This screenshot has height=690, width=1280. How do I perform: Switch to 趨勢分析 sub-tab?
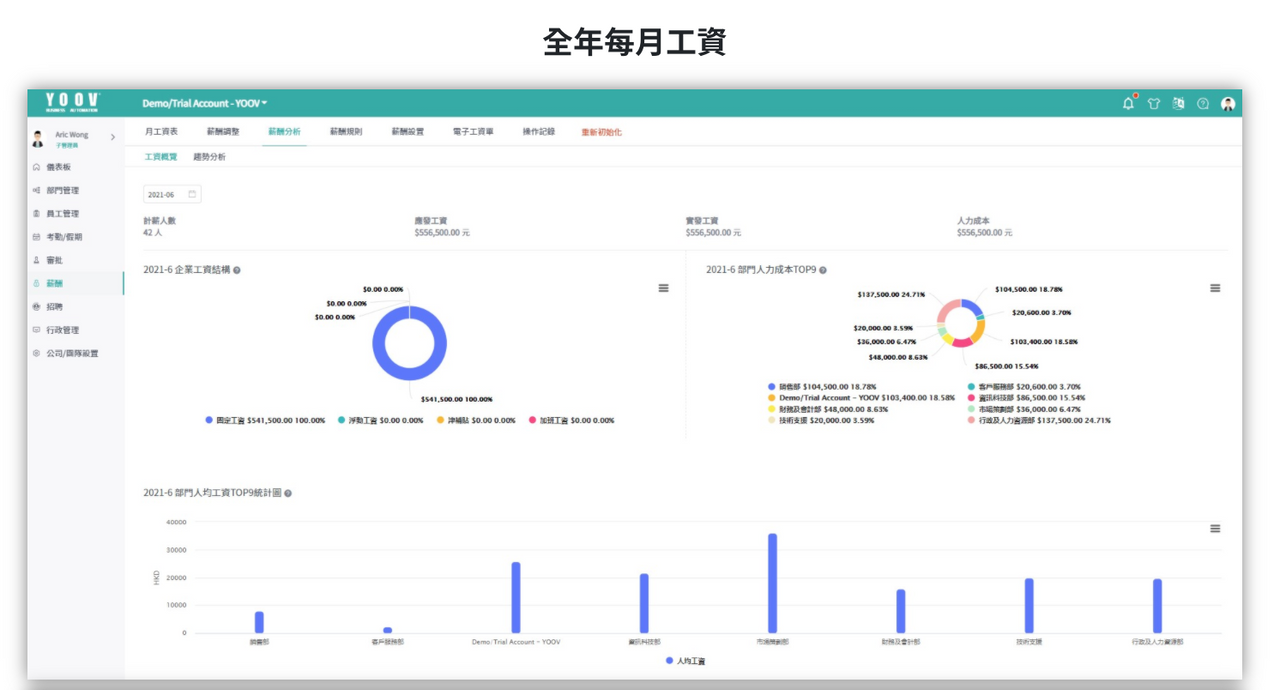pyautogui.click(x=209, y=157)
